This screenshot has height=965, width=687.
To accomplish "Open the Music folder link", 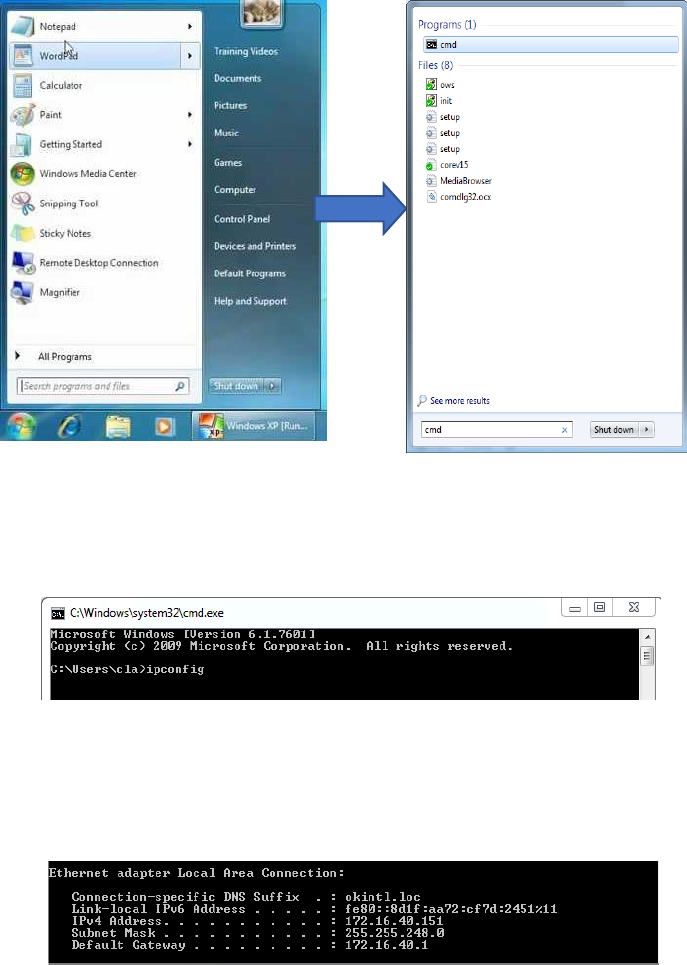I will (226, 132).
